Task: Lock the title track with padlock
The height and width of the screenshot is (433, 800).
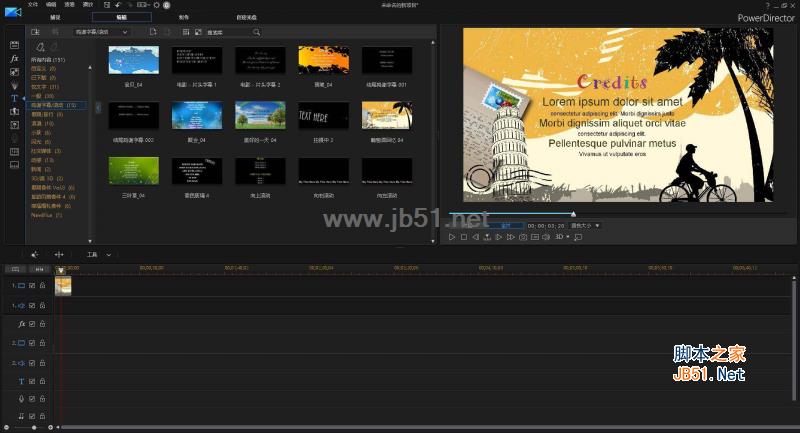Action: (42, 381)
